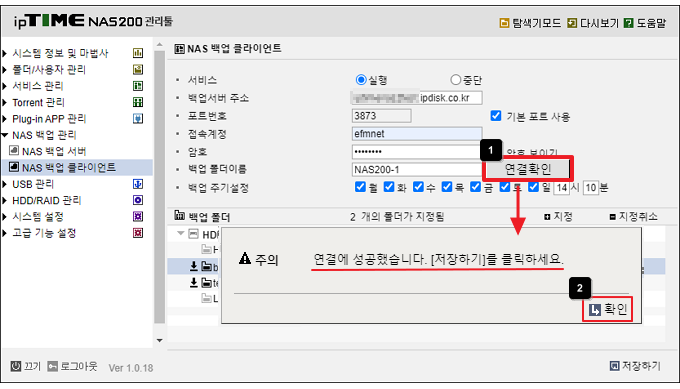Open the 도움말 help icon
The width and height of the screenshot is (680, 389).
[628, 23]
